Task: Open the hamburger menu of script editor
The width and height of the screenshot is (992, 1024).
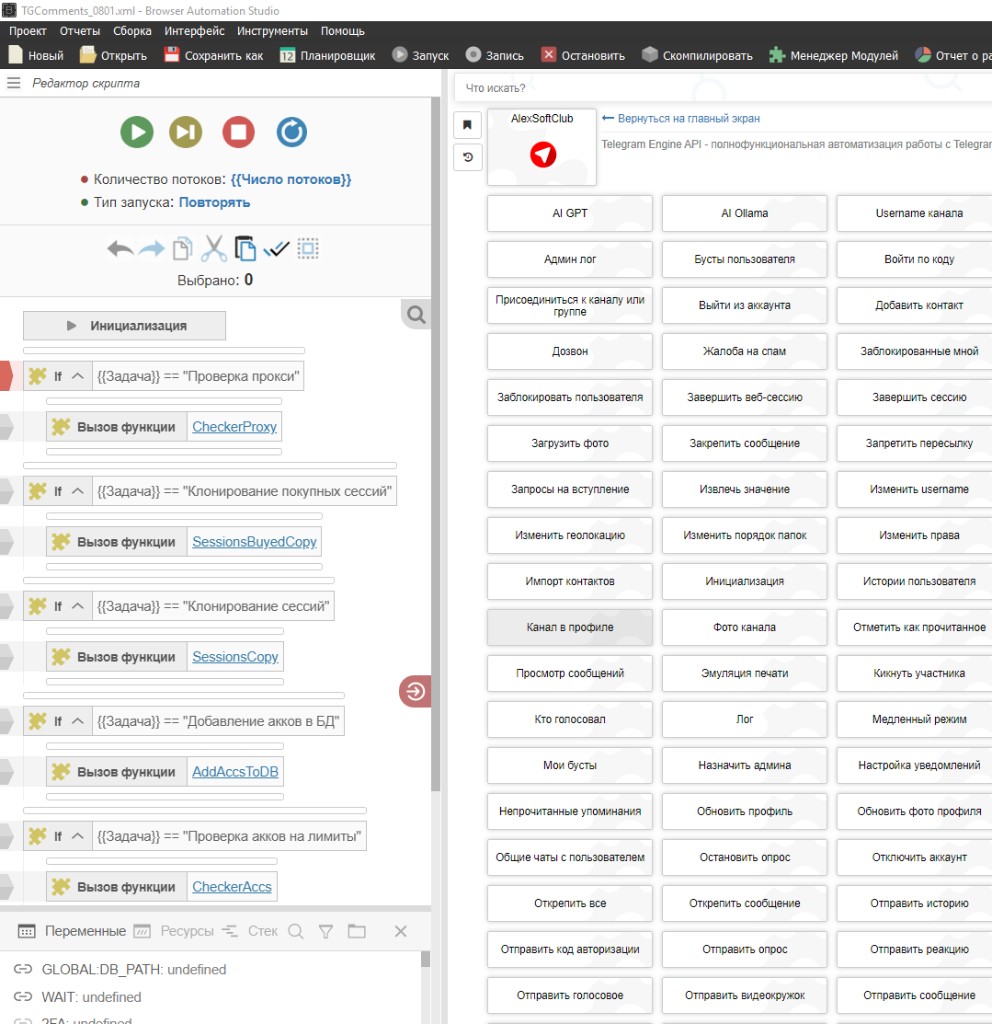Action: (x=14, y=83)
